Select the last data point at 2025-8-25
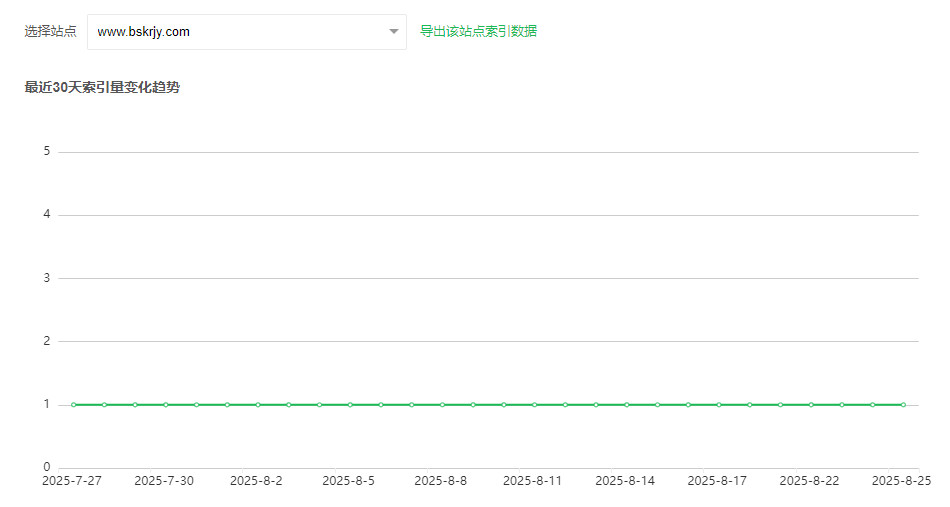Image resolution: width=950 pixels, height=507 pixels. pos(903,405)
